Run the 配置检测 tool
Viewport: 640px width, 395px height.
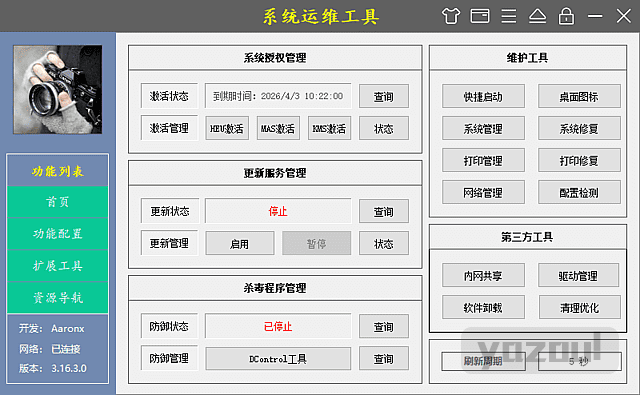[579, 192]
